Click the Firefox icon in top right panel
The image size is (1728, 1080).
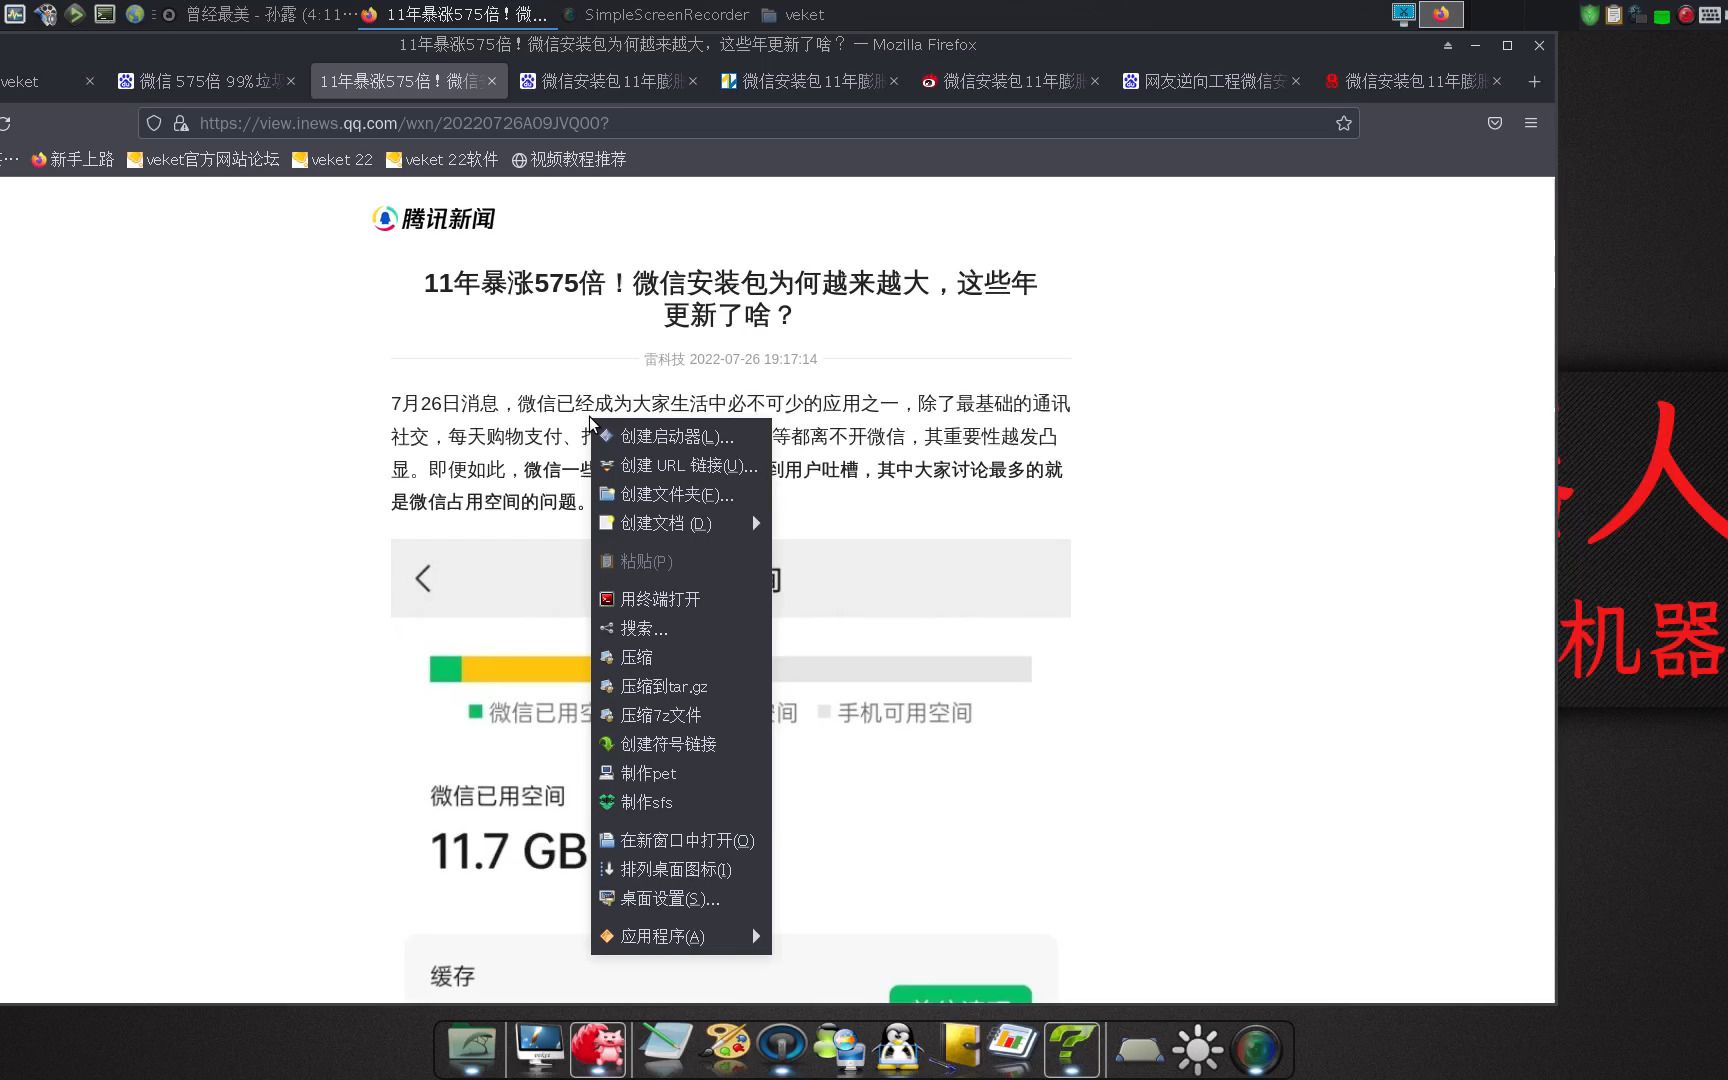1441,14
